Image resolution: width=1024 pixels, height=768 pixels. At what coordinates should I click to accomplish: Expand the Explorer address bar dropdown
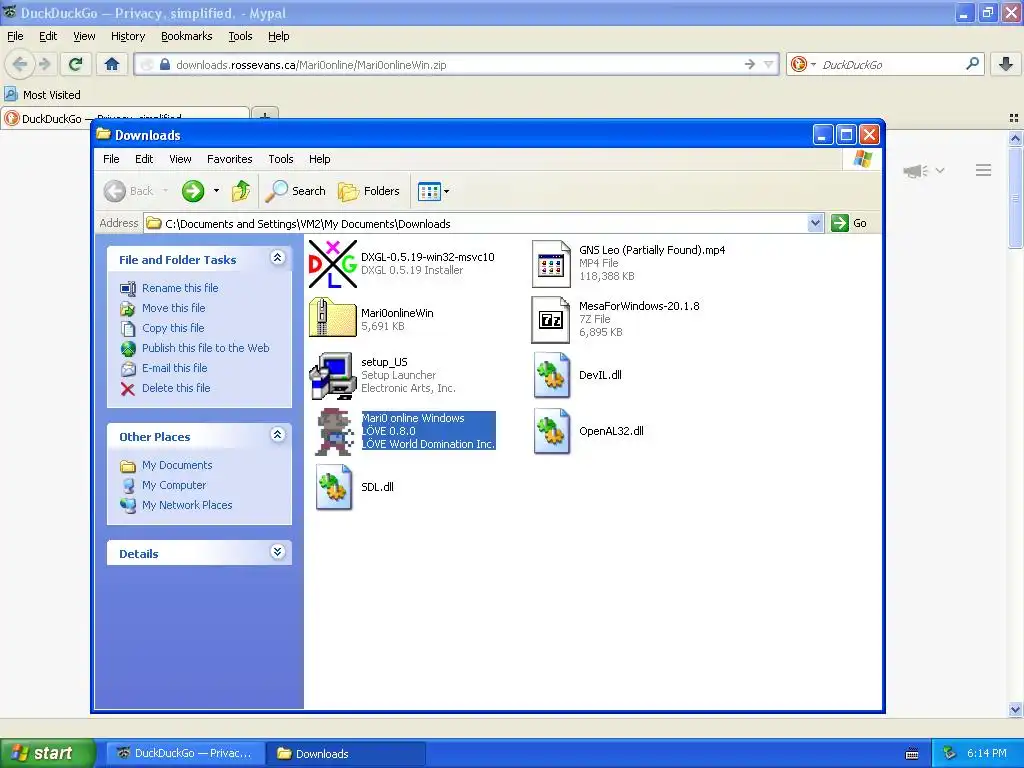[815, 223]
